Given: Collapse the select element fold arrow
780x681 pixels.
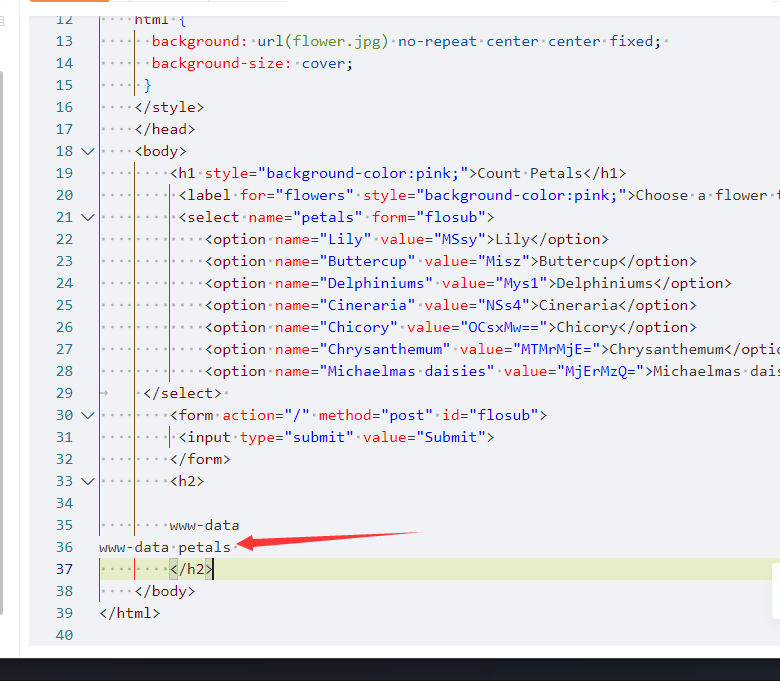Looking at the screenshot, I should pyautogui.click(x=87, y=217).
